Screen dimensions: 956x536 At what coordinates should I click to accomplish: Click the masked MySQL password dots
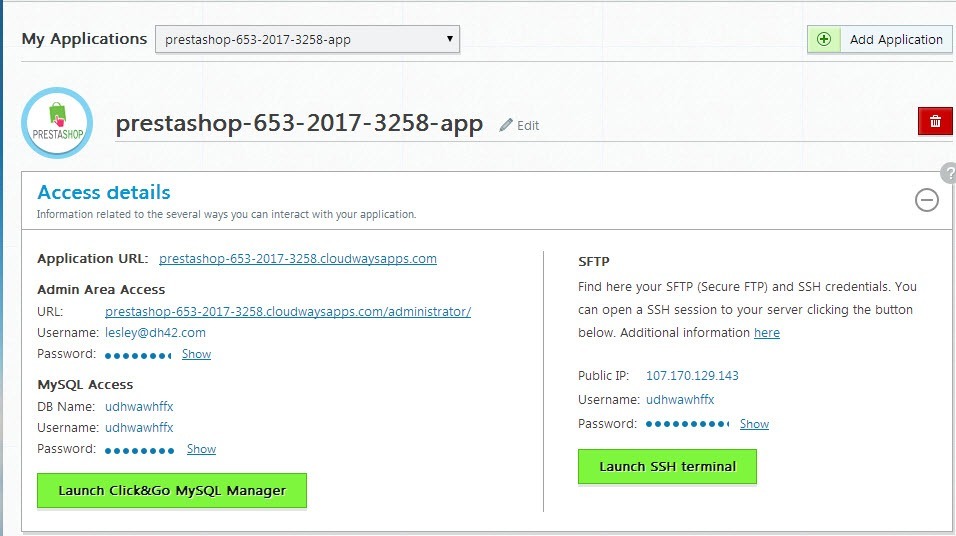(139, 451)
